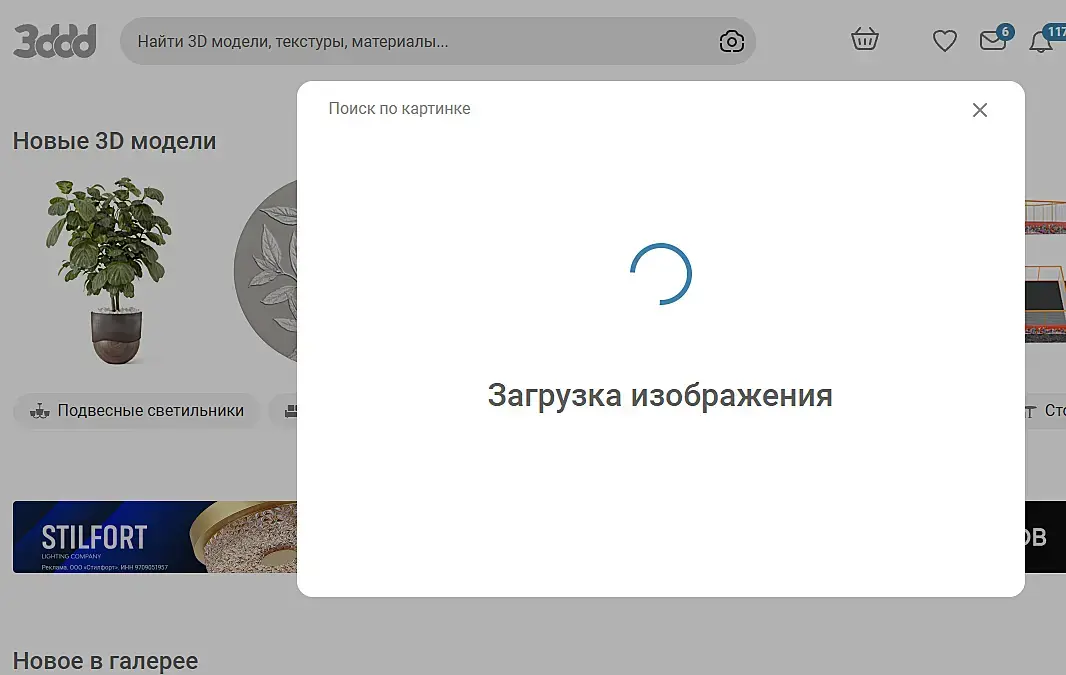Open the Новое в галерее section heading
The width and height of the screenshot is (1066, 675).
[x=105, y=661]
